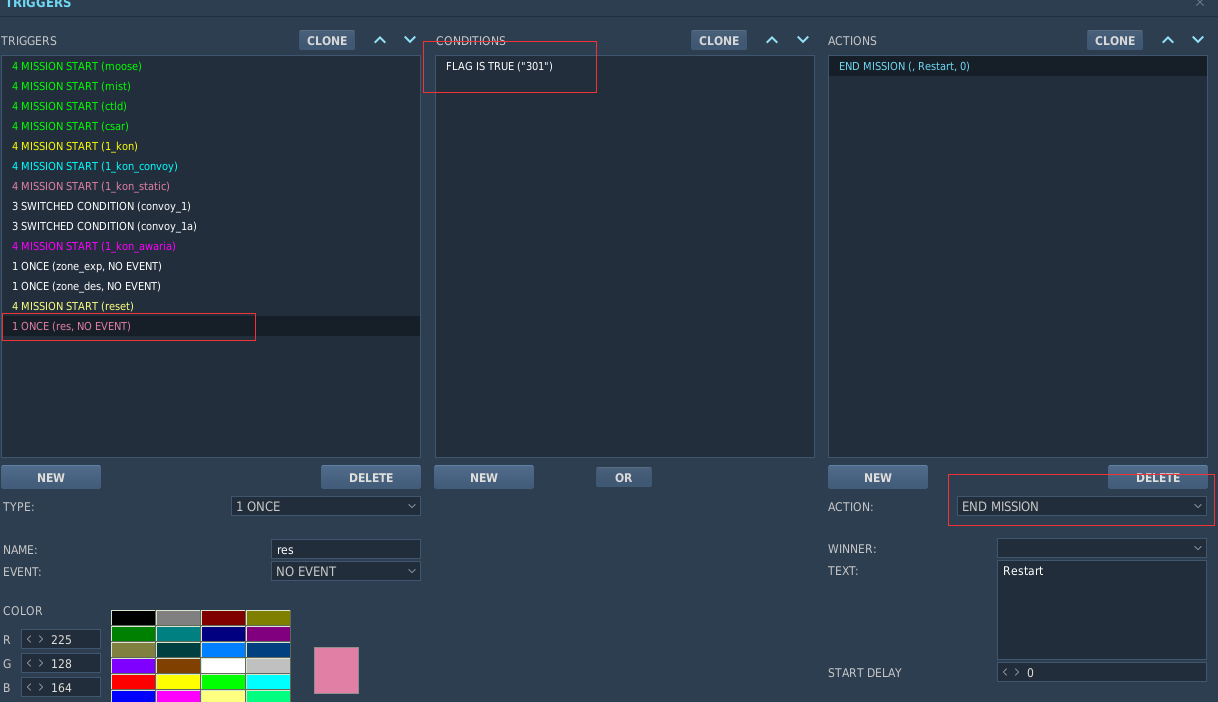Increase START DELAY with right arrow
1218x702 pixels.
pos(1017,673)
